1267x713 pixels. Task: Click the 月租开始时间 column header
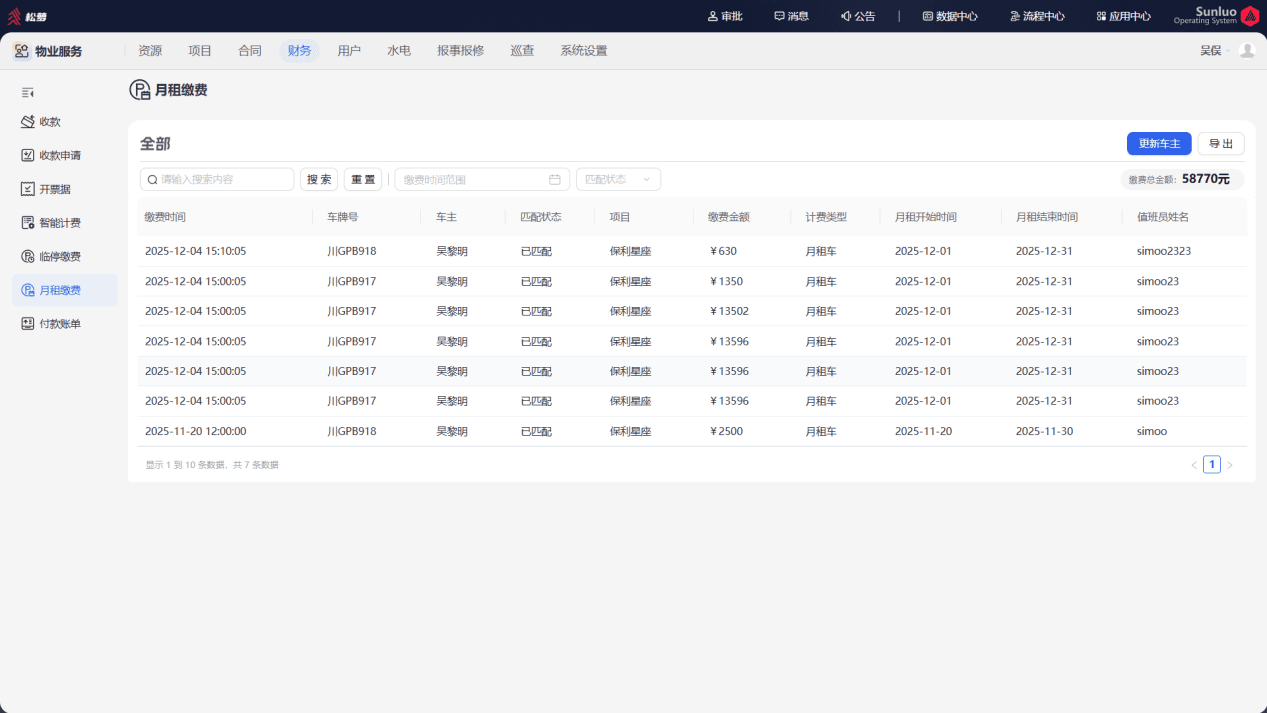[925, 217]
